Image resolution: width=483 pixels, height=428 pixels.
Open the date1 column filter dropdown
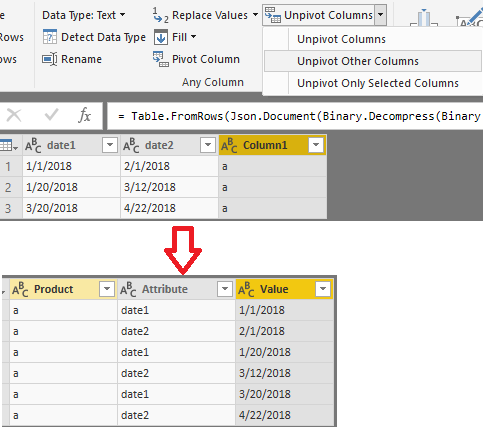click(110, 145)
